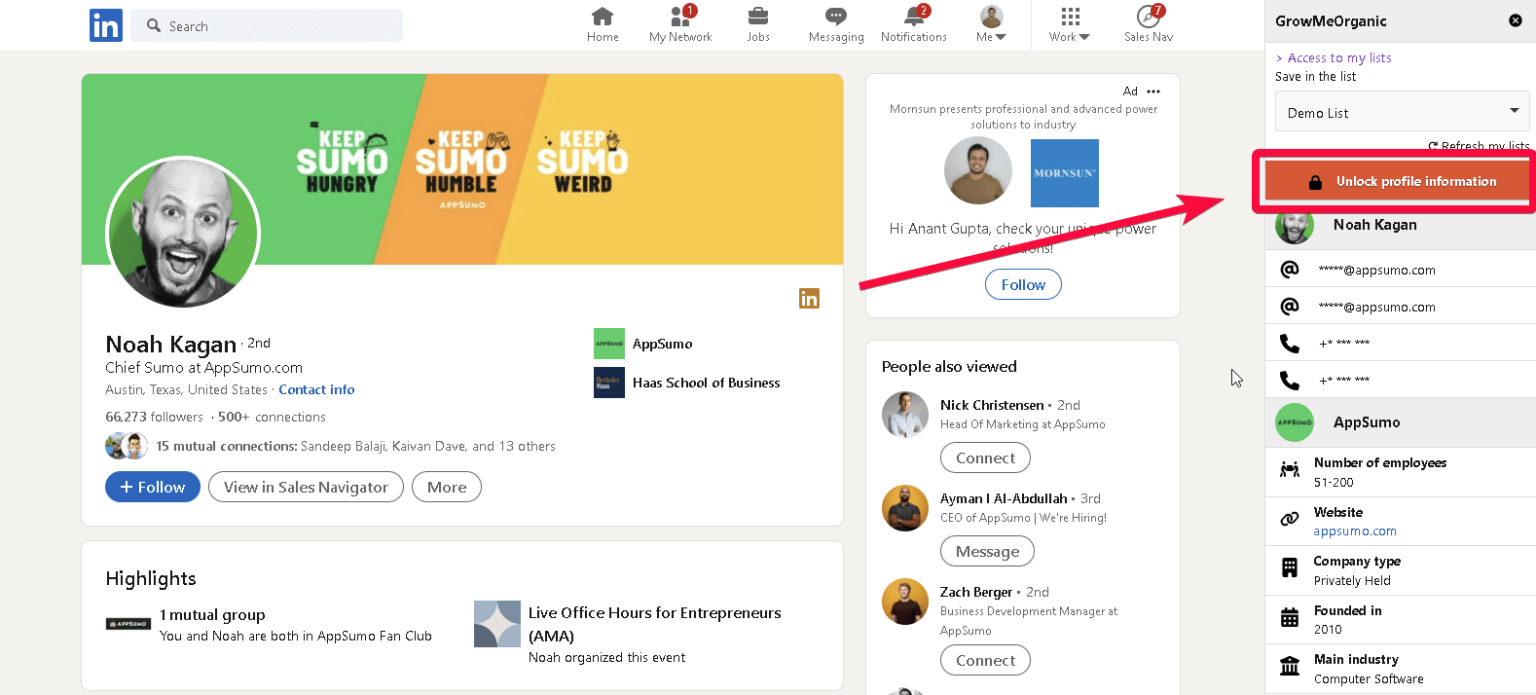
Task: Click the Unlock profile information button
Action: pos(1398,181)
